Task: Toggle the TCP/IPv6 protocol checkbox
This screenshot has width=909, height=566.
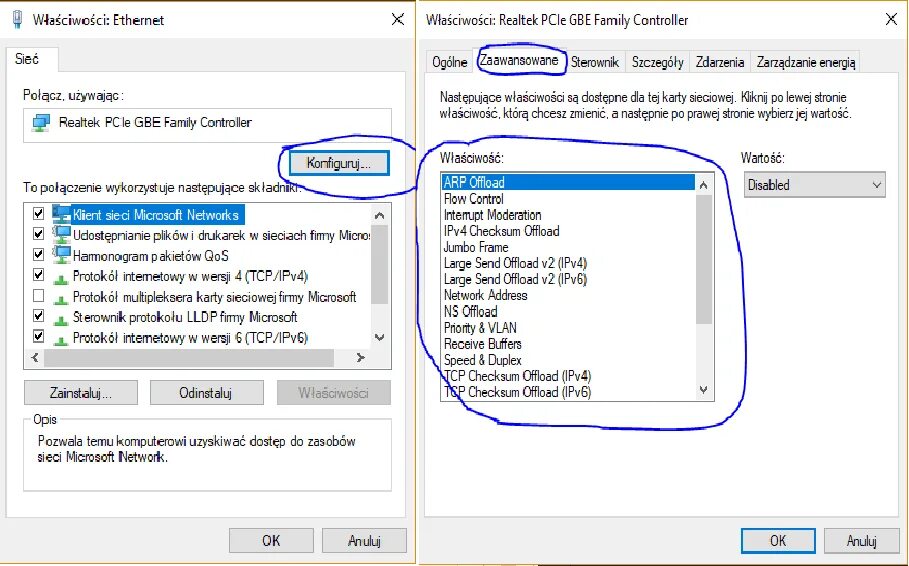Action: 38,336
